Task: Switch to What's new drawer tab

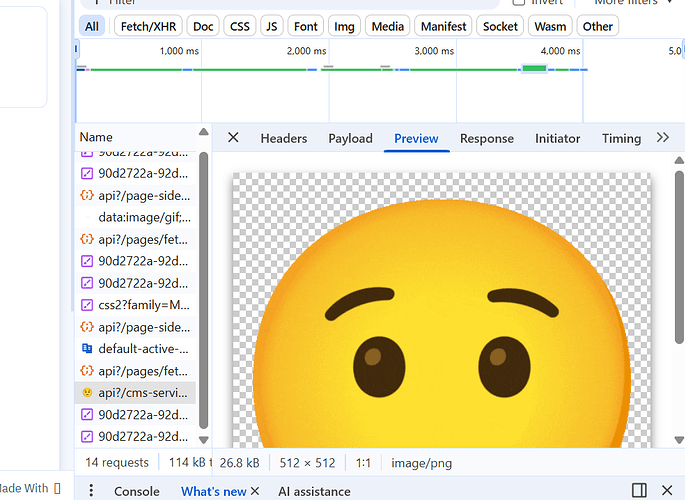Action: 214,492
